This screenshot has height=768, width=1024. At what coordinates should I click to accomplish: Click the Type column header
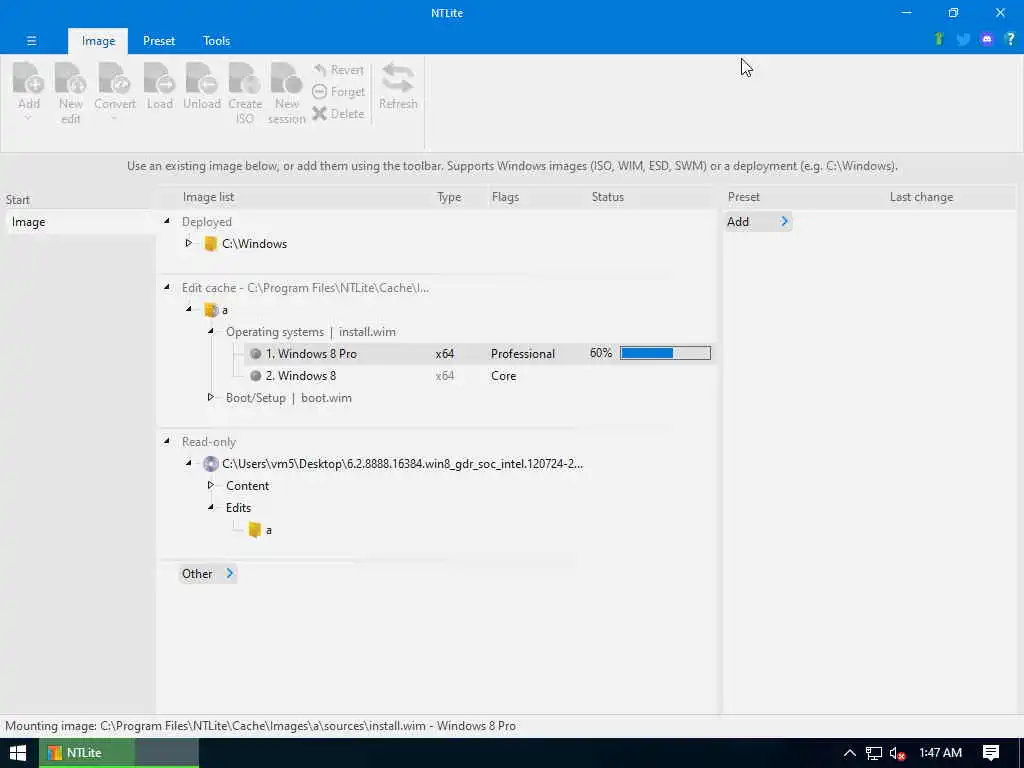(449, 197)
